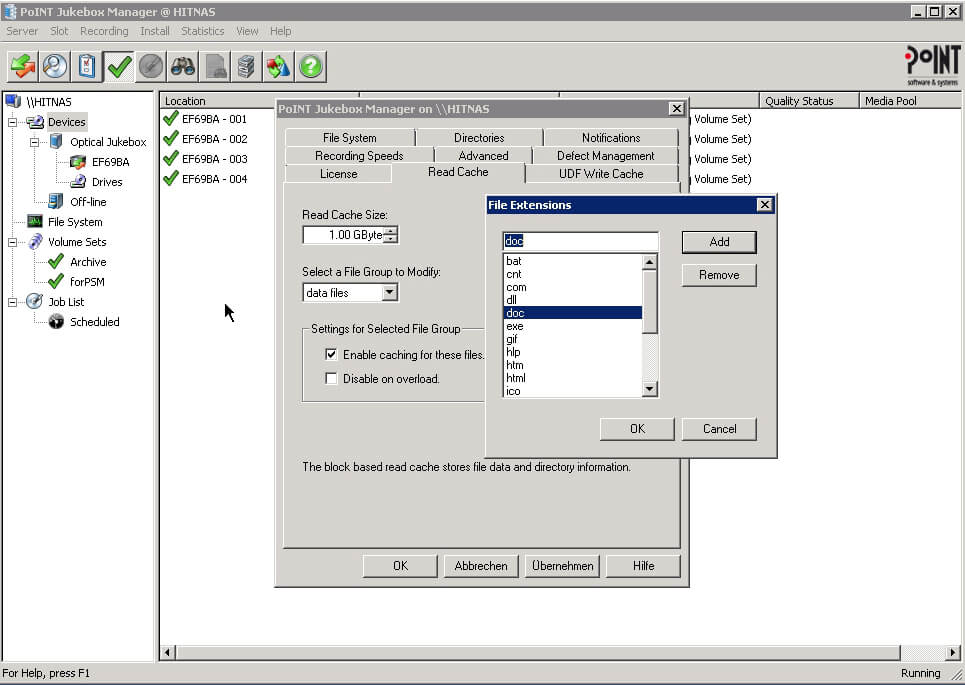Toggle Enable caching for these files checkbox

331,355
